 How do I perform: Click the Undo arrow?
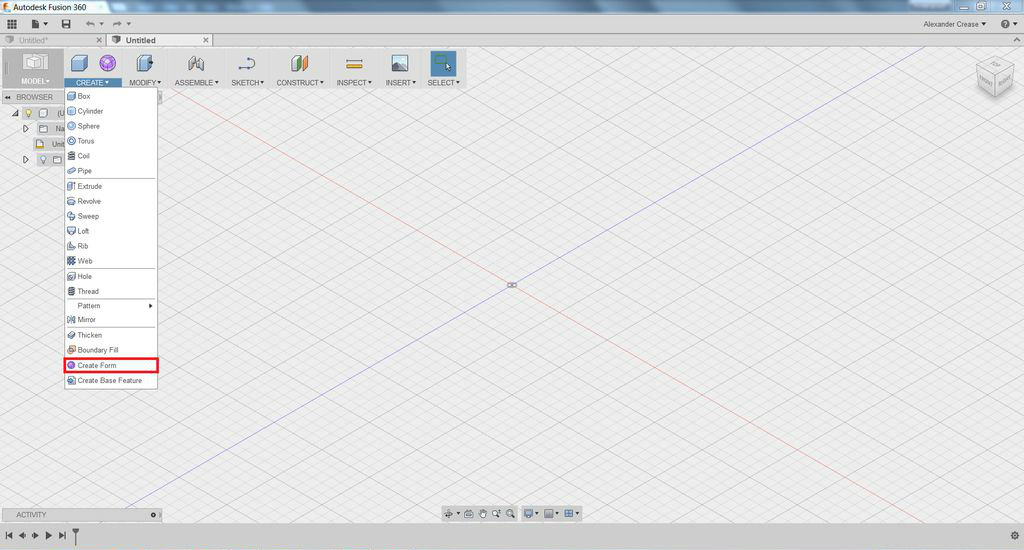tap(90, 24)
